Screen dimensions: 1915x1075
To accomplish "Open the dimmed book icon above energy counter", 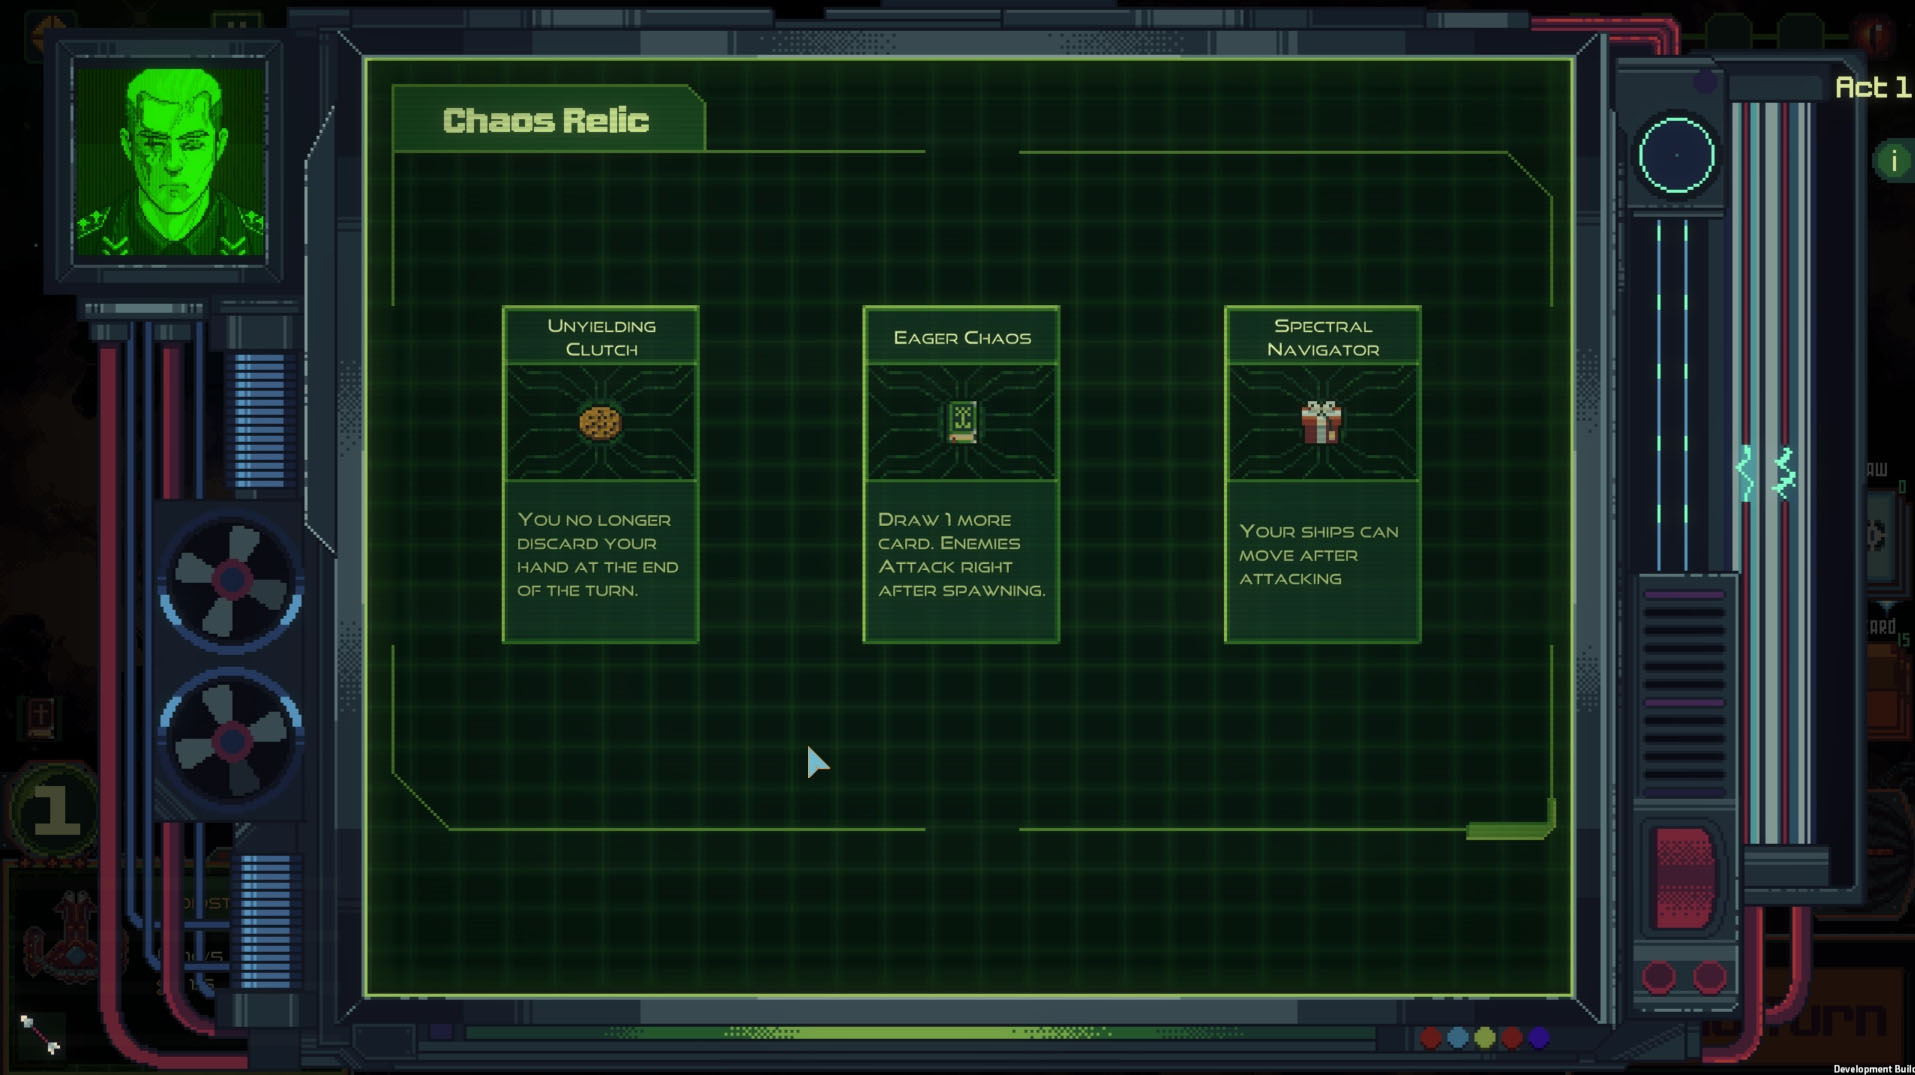I will [x=40, y=716].
